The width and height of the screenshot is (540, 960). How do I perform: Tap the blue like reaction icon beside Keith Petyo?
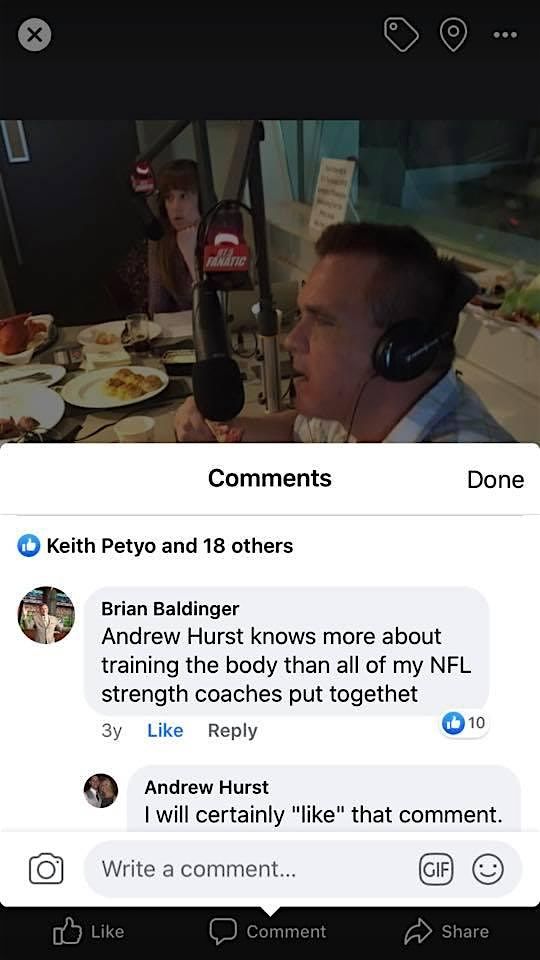(x=28, y=546)
